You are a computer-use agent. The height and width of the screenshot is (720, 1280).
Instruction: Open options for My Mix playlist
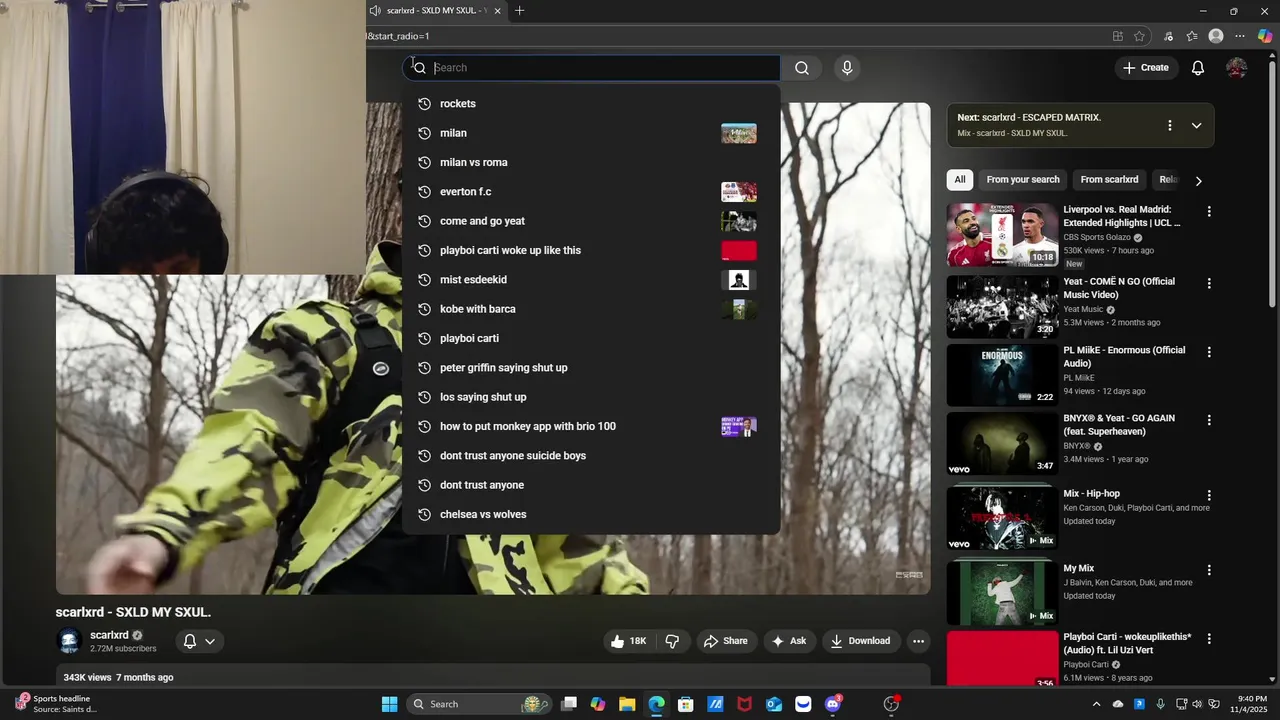[x=1209, y=570]
